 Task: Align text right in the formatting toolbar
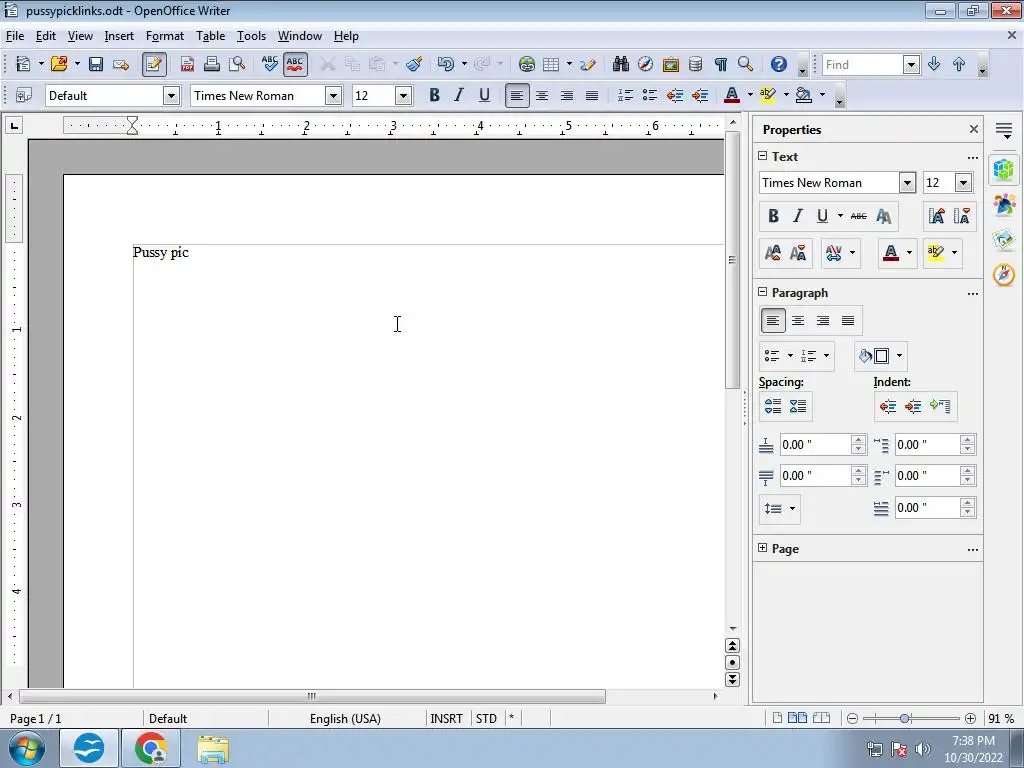pyautogui.click(x=567, y=95)
